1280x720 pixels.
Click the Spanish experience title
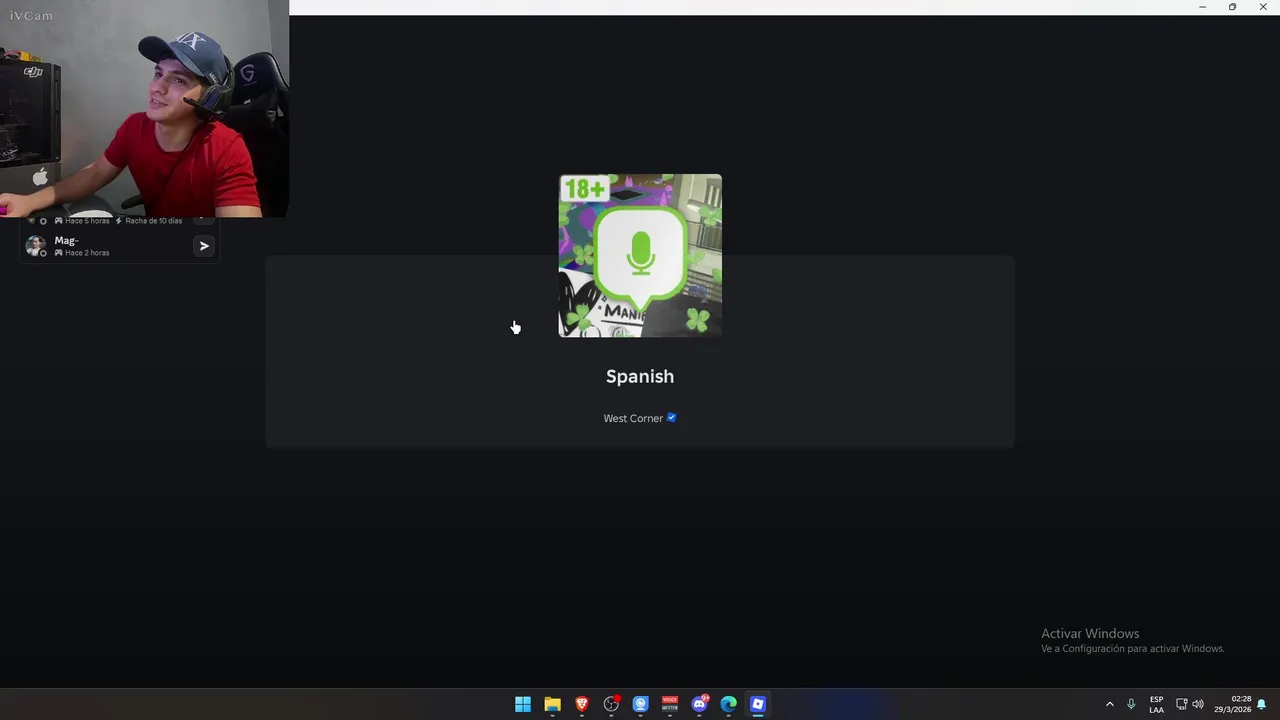tap(640, 376)
